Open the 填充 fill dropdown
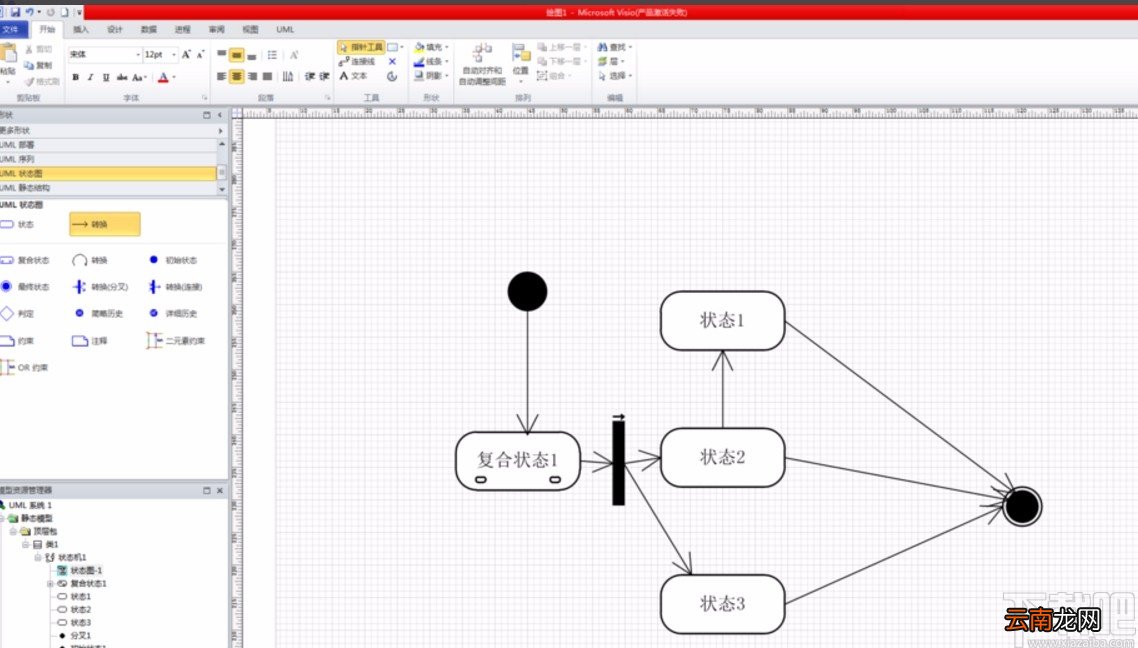Screen dimensions: 1138x648 431,47
